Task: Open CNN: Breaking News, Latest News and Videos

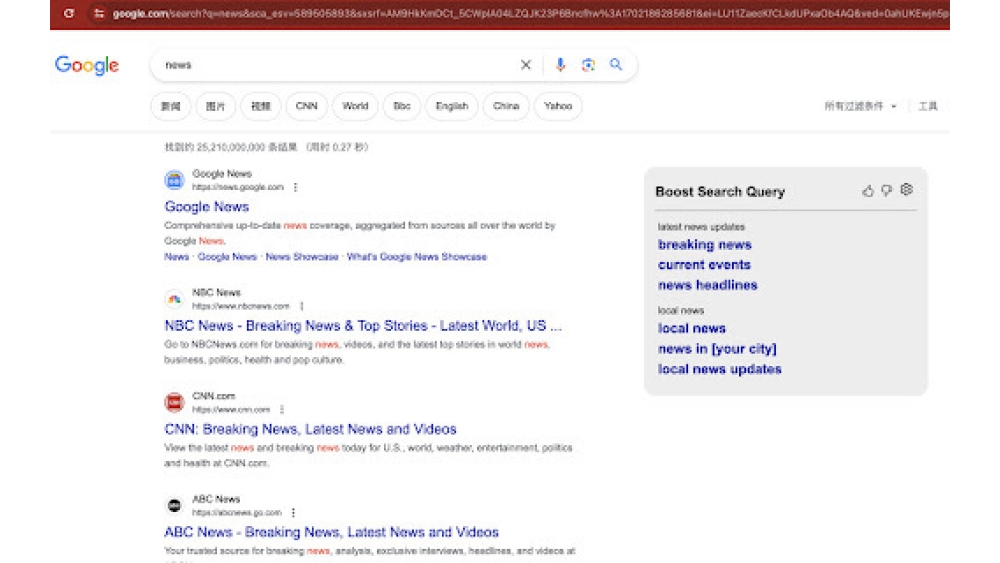Action: [311, 429]
